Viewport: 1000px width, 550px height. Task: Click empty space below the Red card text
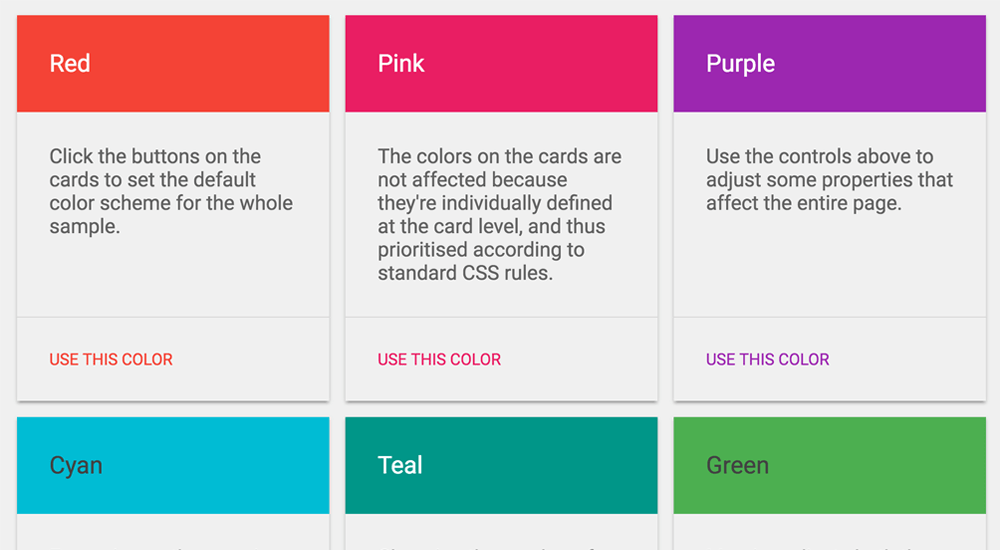click(x=173, y=278)
